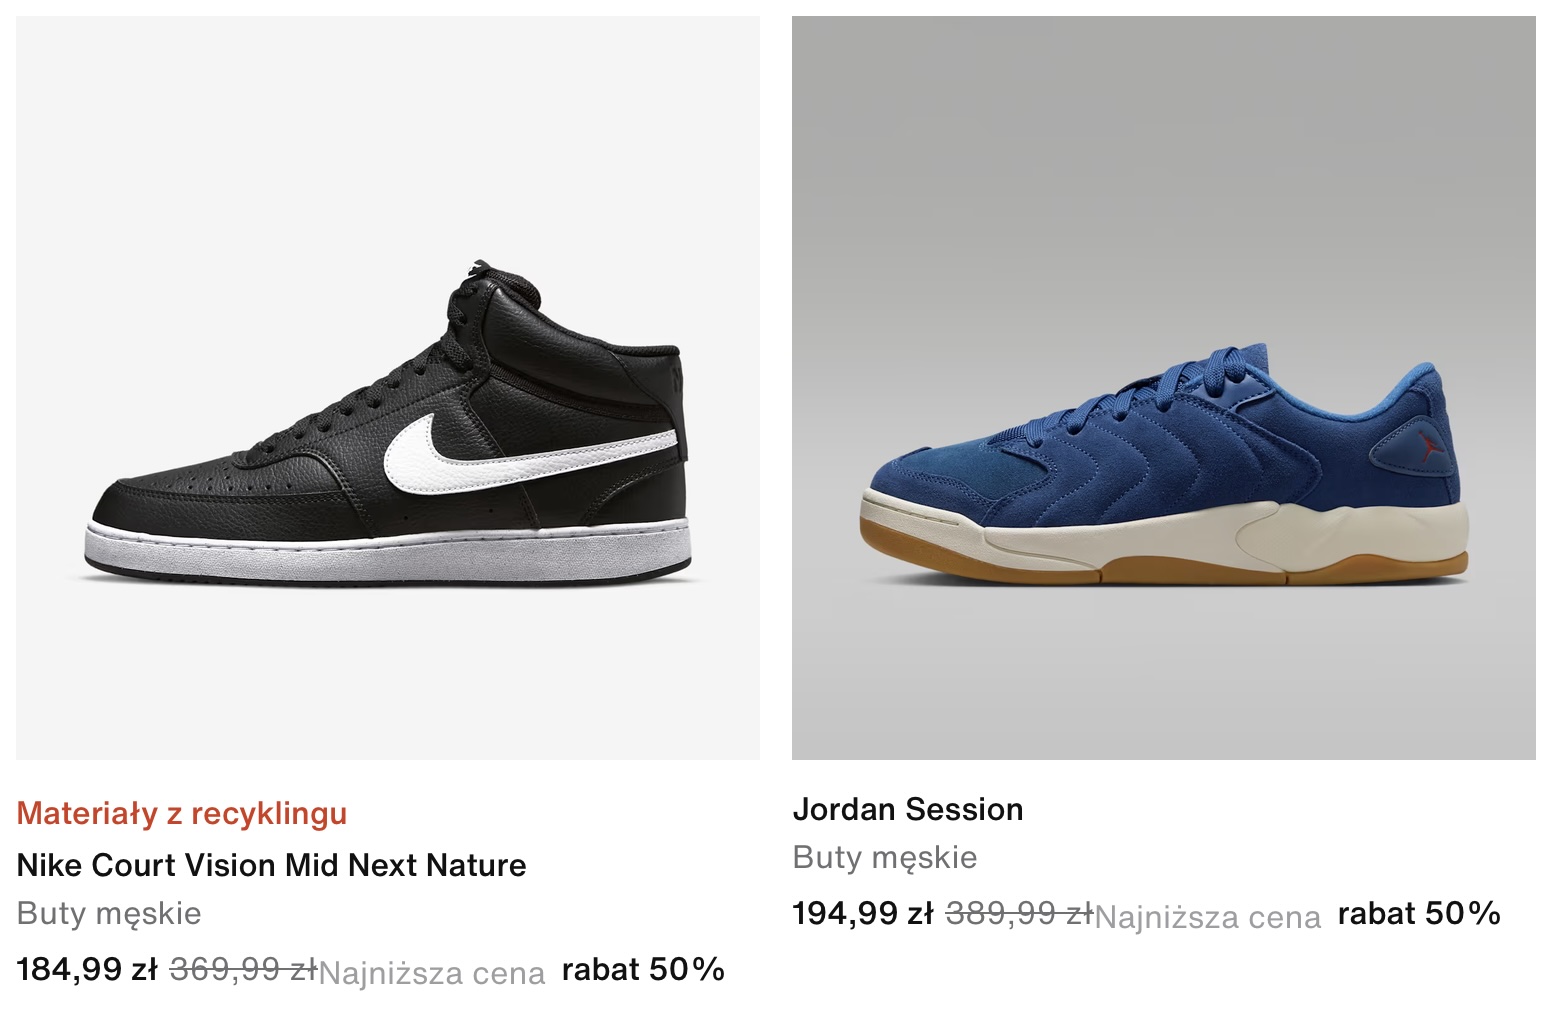Select the Materiały z recyklingu label
This screenshot has width=1554, height=1014.
[x=182, y=814]
